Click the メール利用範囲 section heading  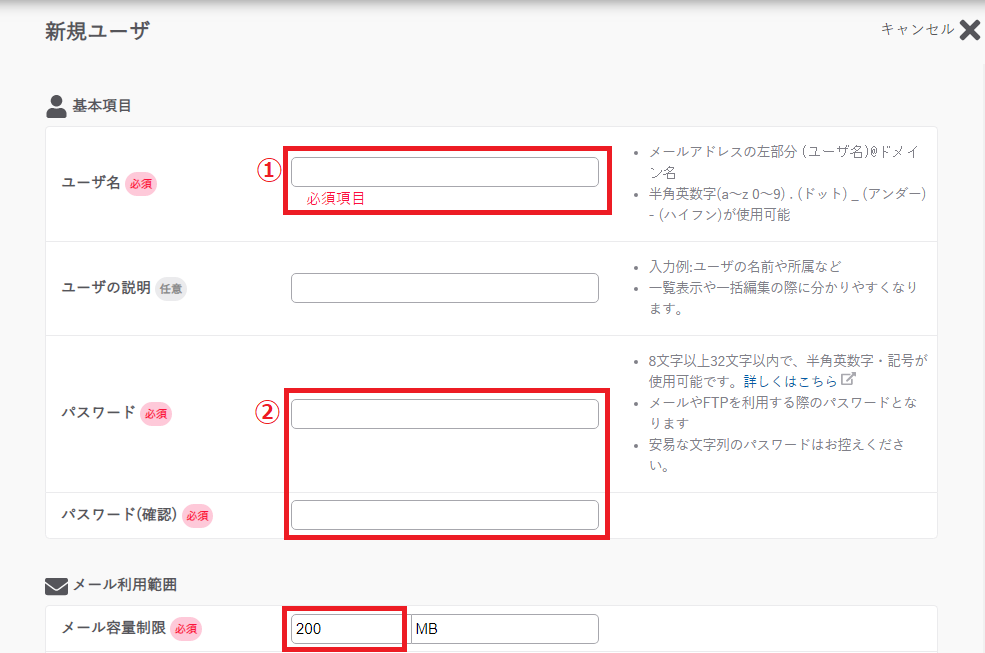125,584
